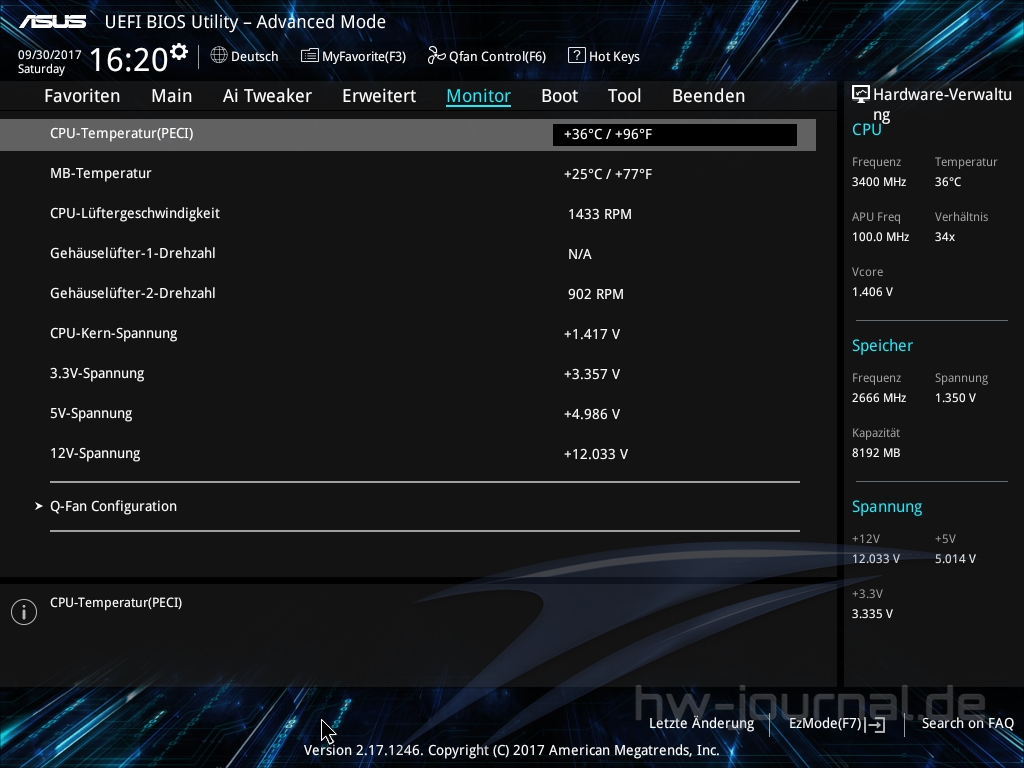Click the MB-Temperatur value +25°C / +77°F
Viewport: 1024px width, 768px height.
608,174
